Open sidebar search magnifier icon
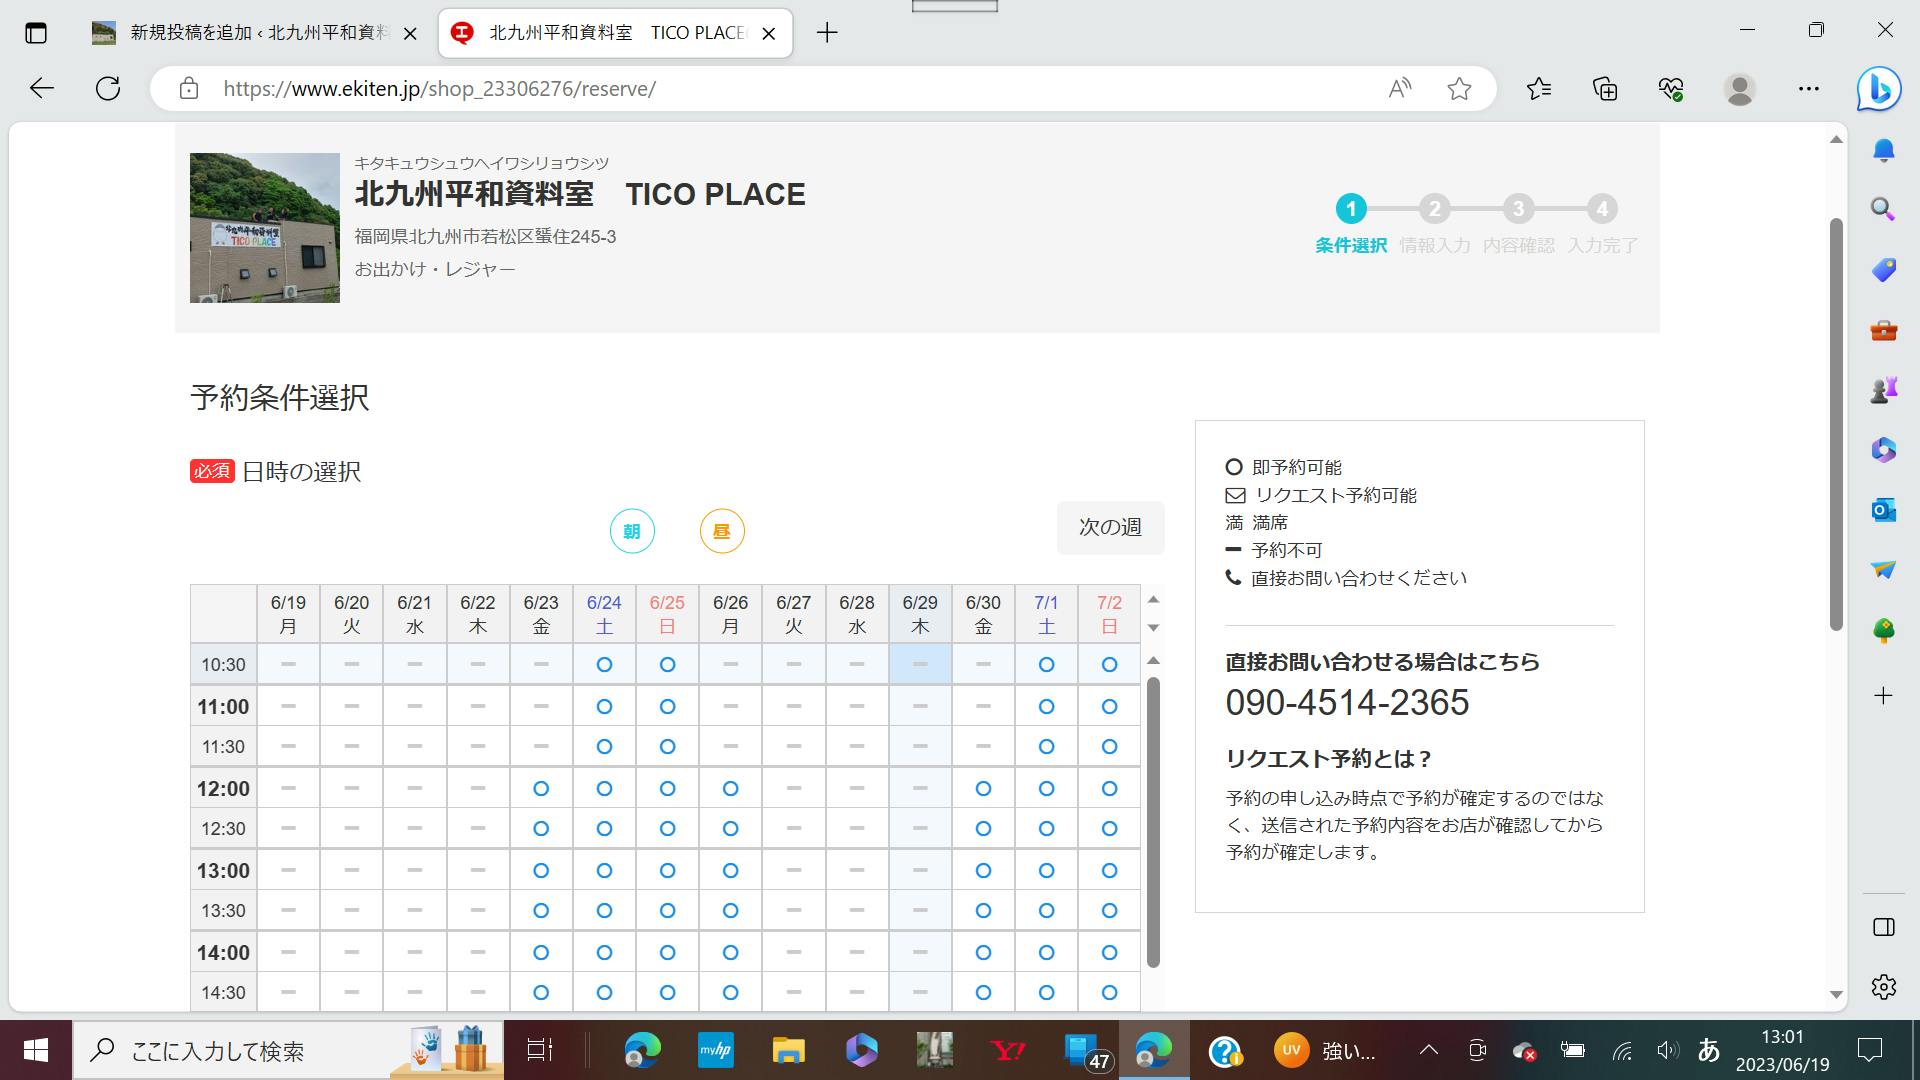 pos(1883,209)
